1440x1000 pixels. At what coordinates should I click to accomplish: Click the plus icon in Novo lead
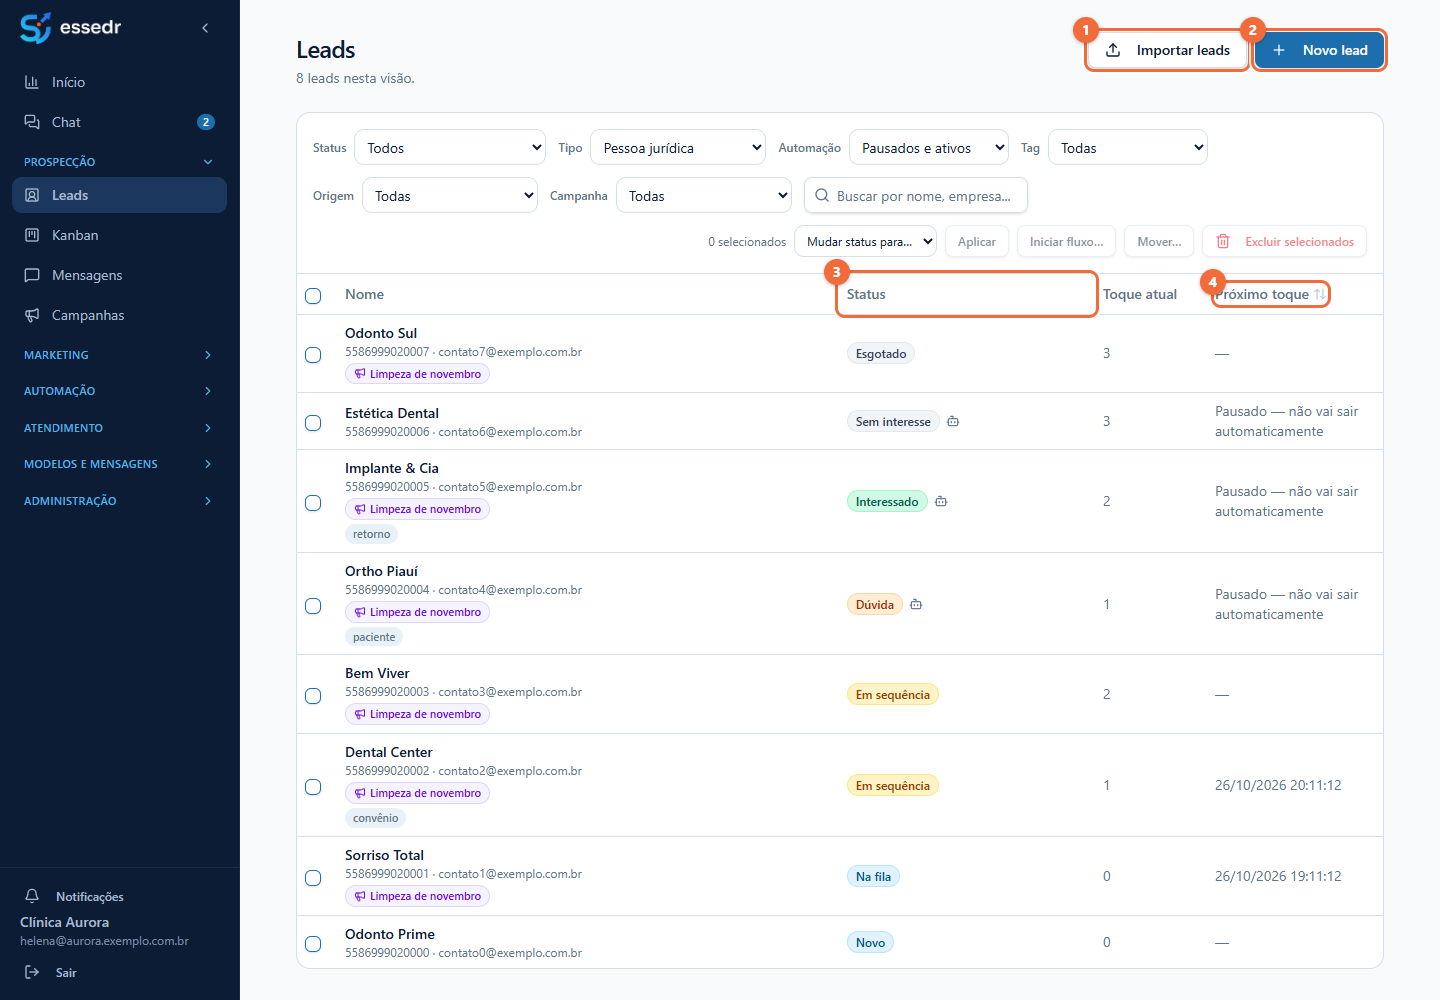[x=1279, y=50]
